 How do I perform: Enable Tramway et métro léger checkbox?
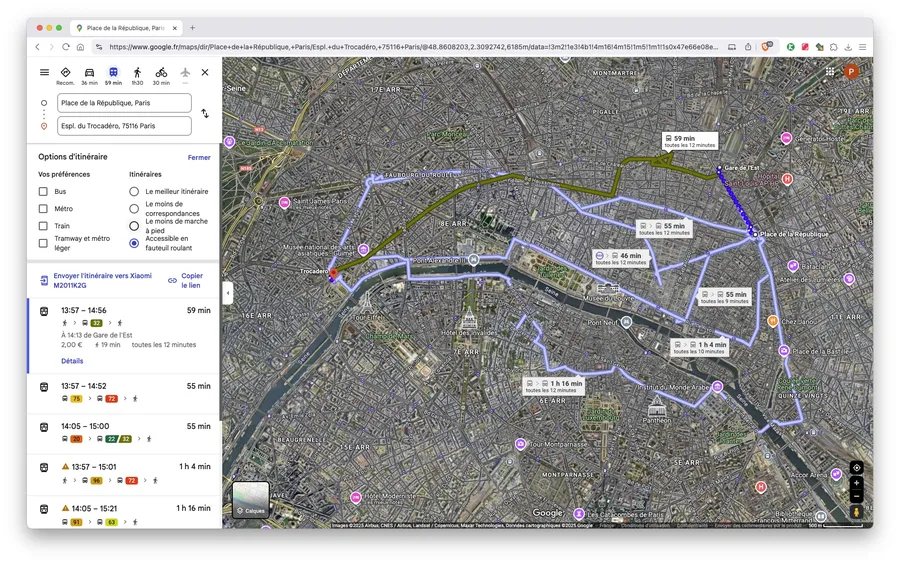tap(43, 243)
